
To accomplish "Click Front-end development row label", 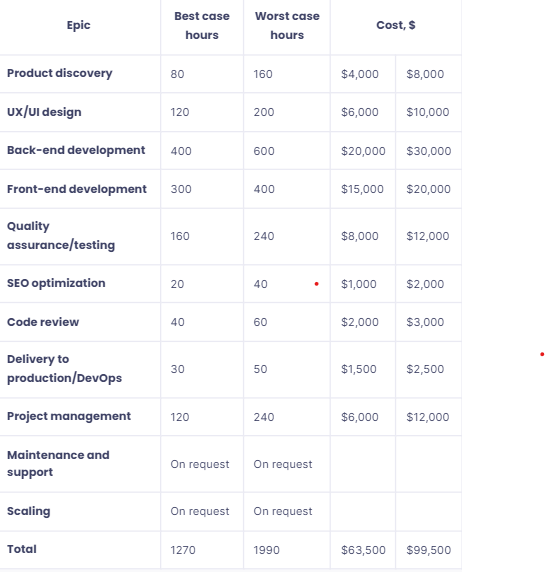I will pos(77,189).
